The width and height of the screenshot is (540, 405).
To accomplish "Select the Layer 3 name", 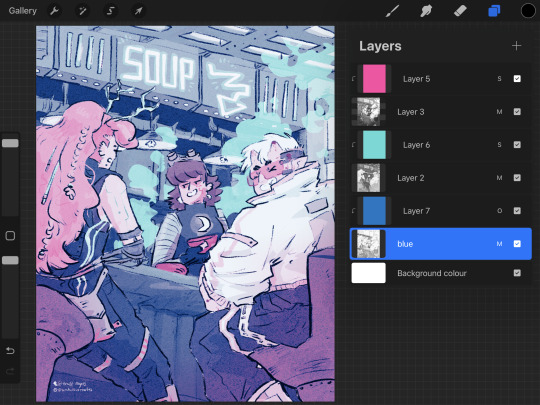I will (411, 112).
